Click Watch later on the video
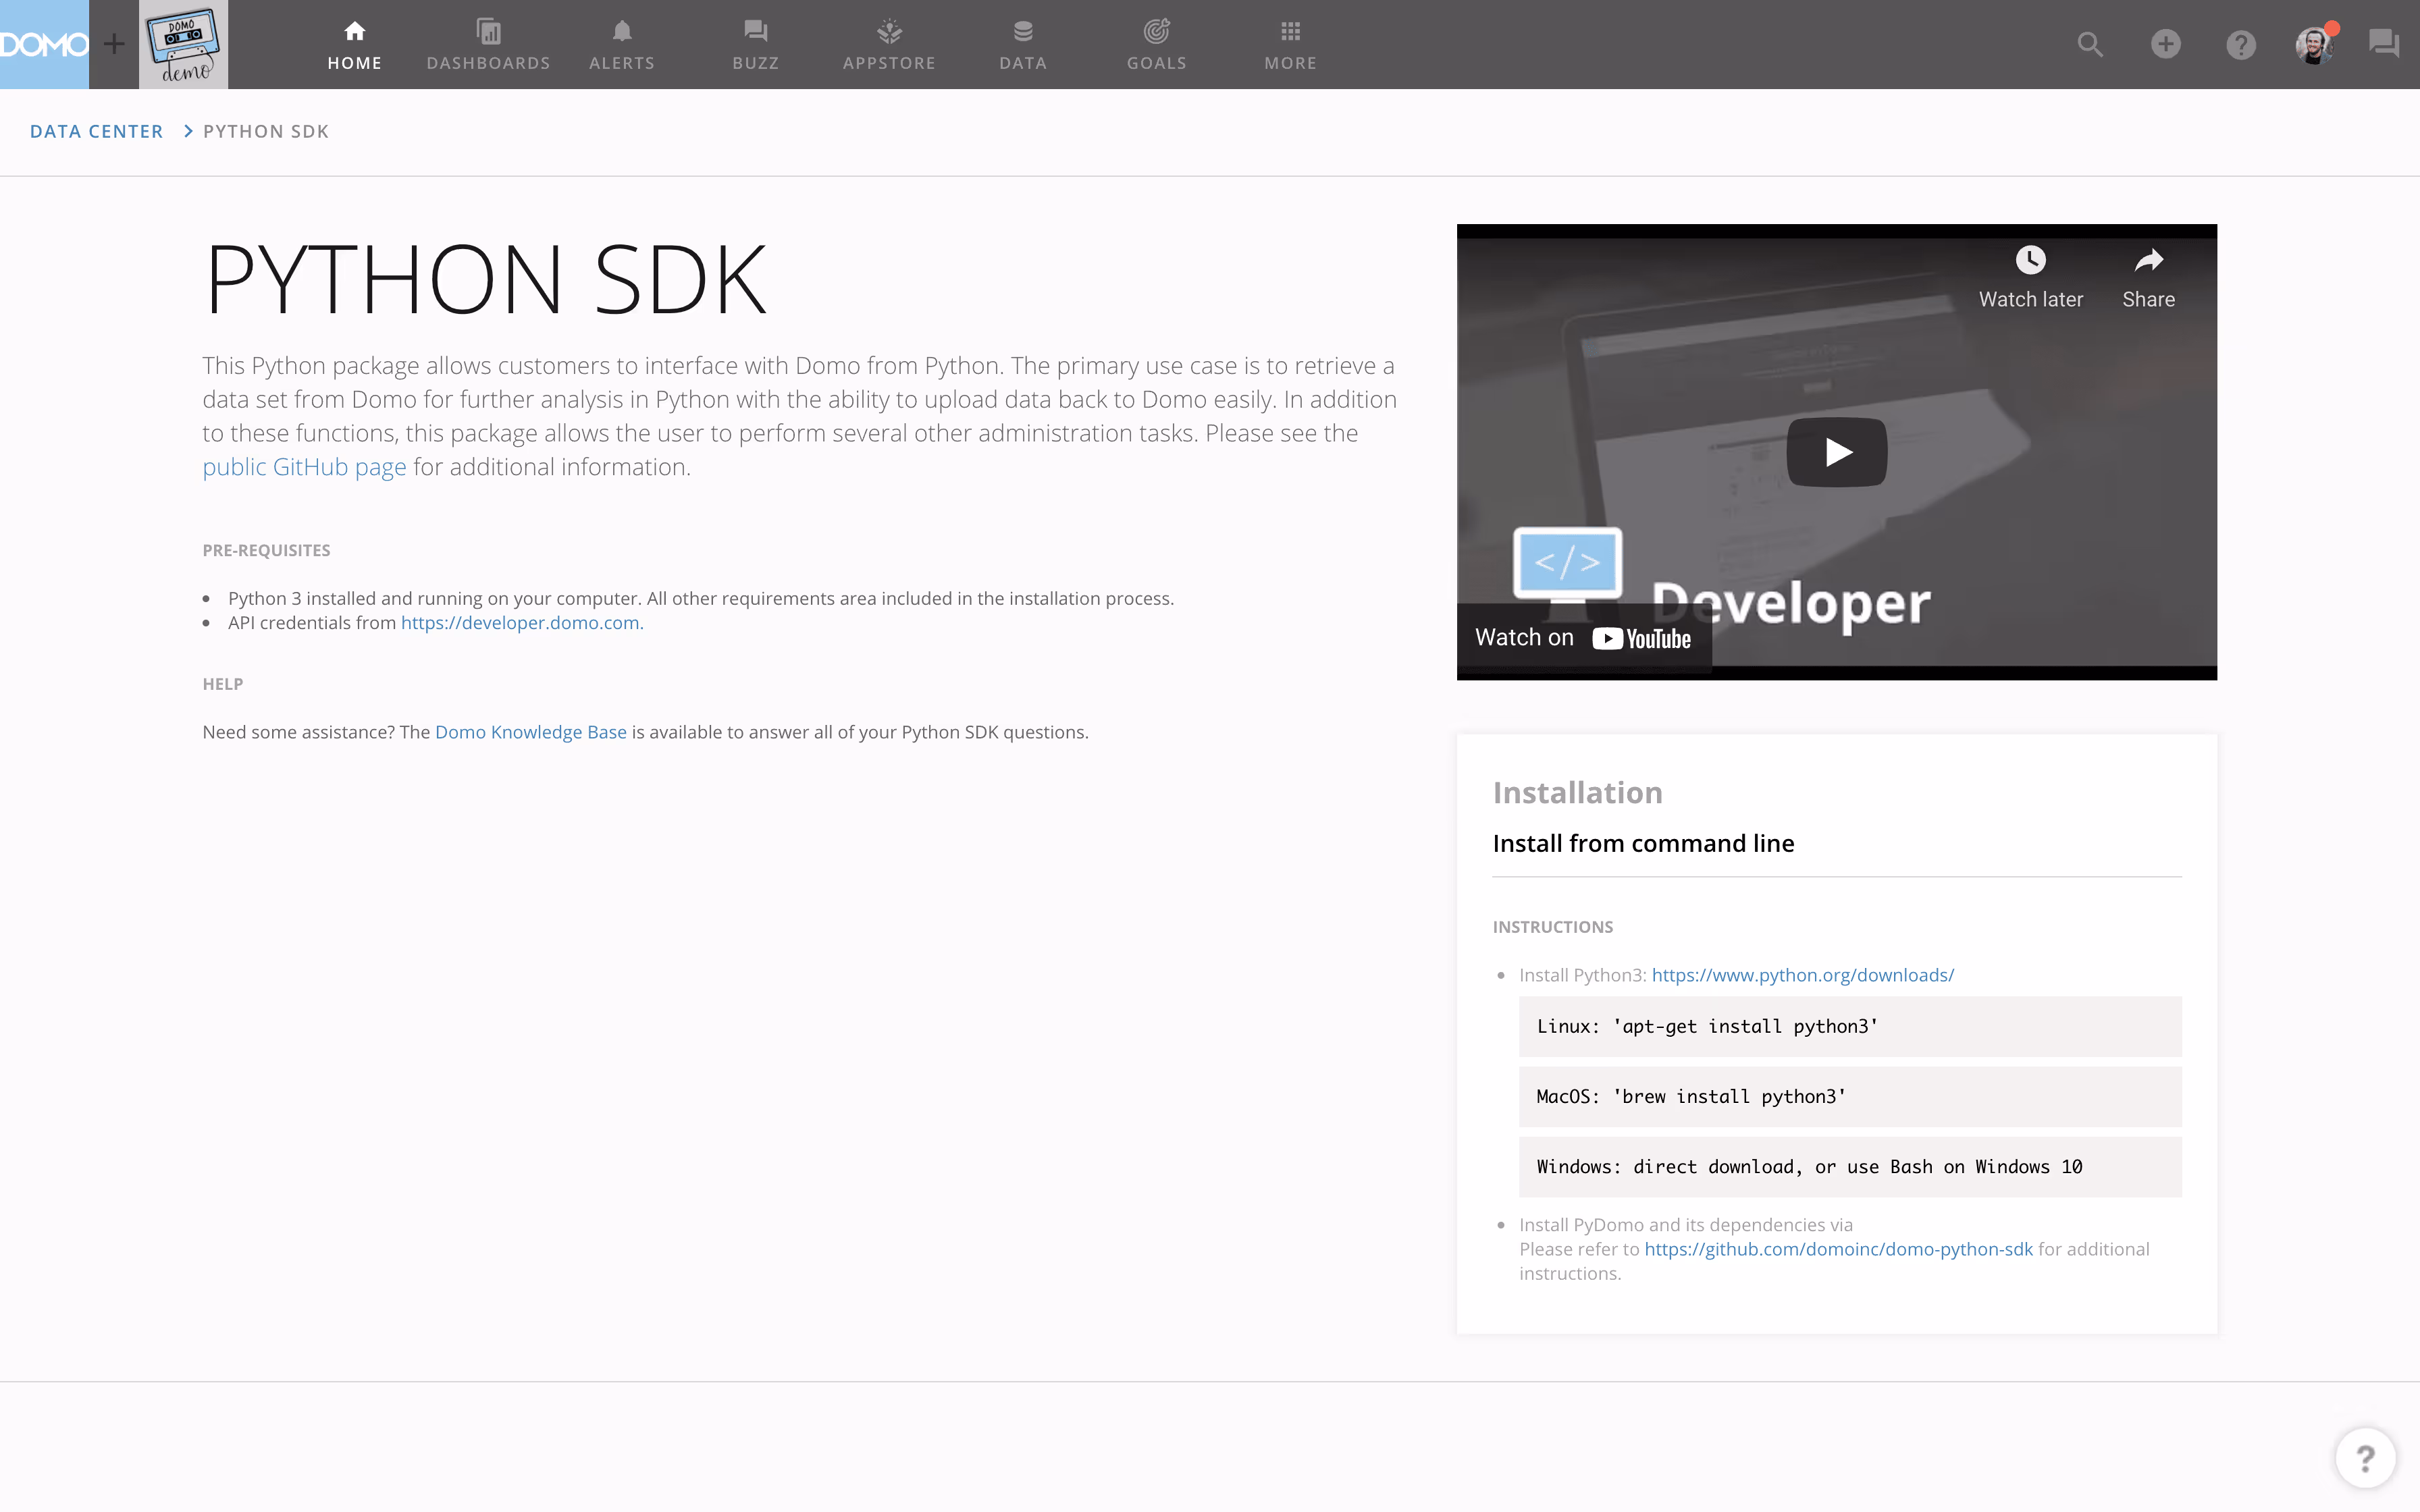Viewport: 2420px width, 1512px height. [x=2030, y=278]
